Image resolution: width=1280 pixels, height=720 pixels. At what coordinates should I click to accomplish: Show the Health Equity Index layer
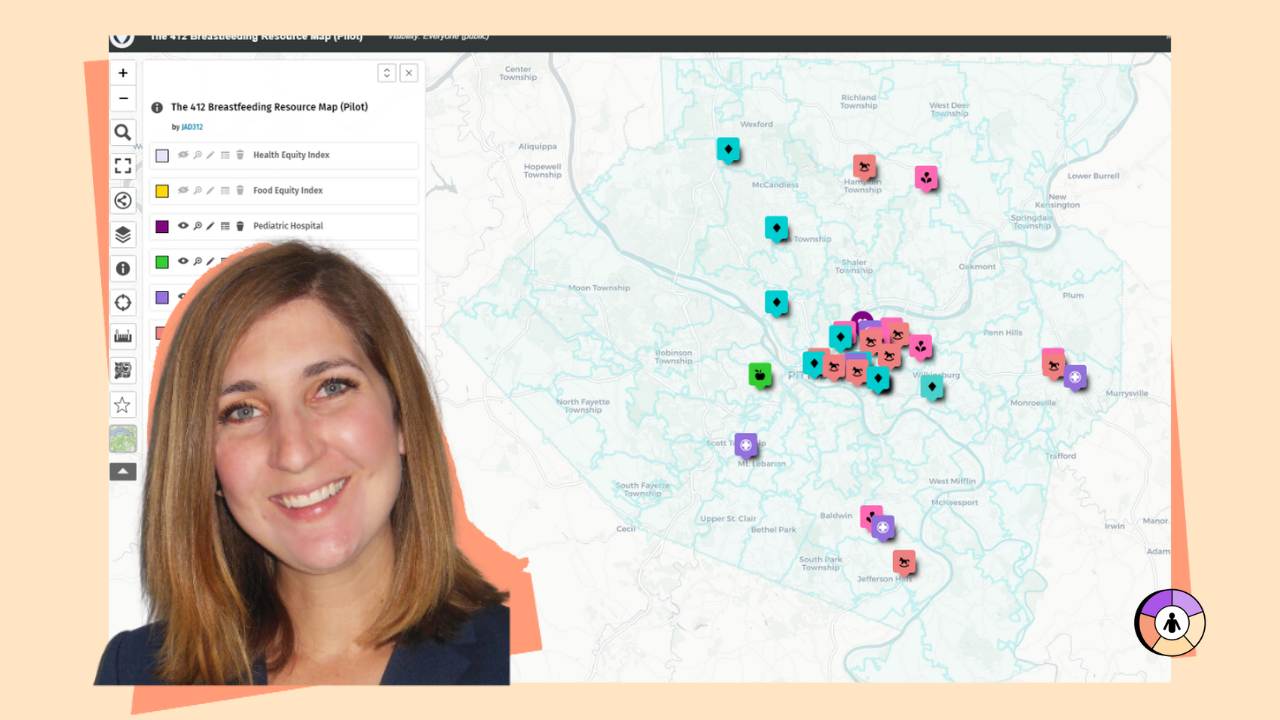[x=183, y=155]
